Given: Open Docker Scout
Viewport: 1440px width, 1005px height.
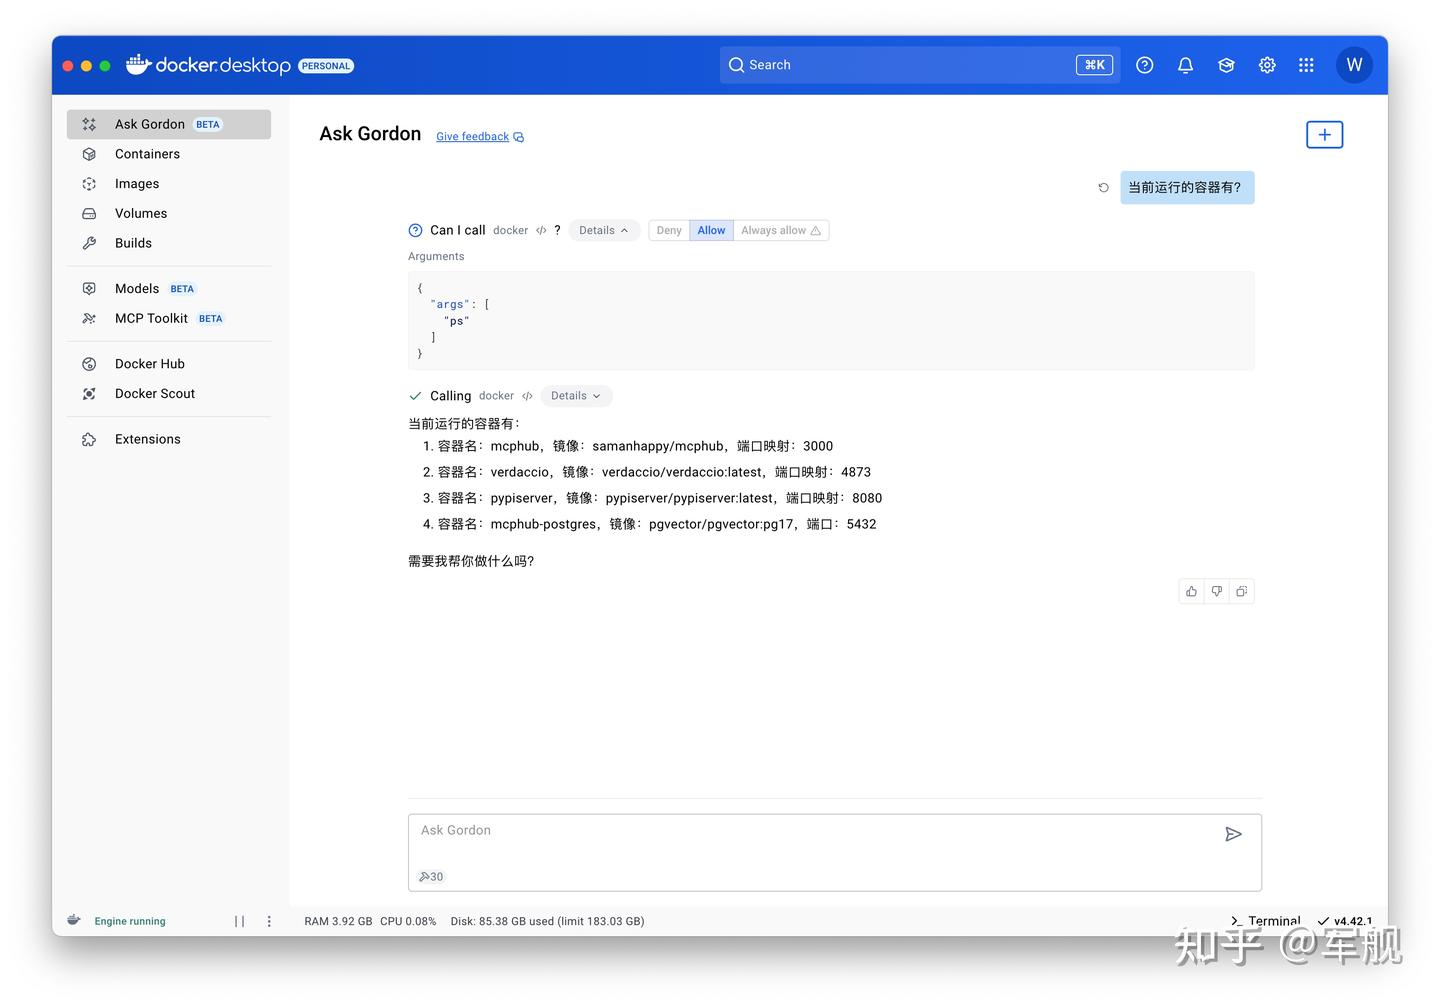Looking at the screenshot, I should [154, 393].
